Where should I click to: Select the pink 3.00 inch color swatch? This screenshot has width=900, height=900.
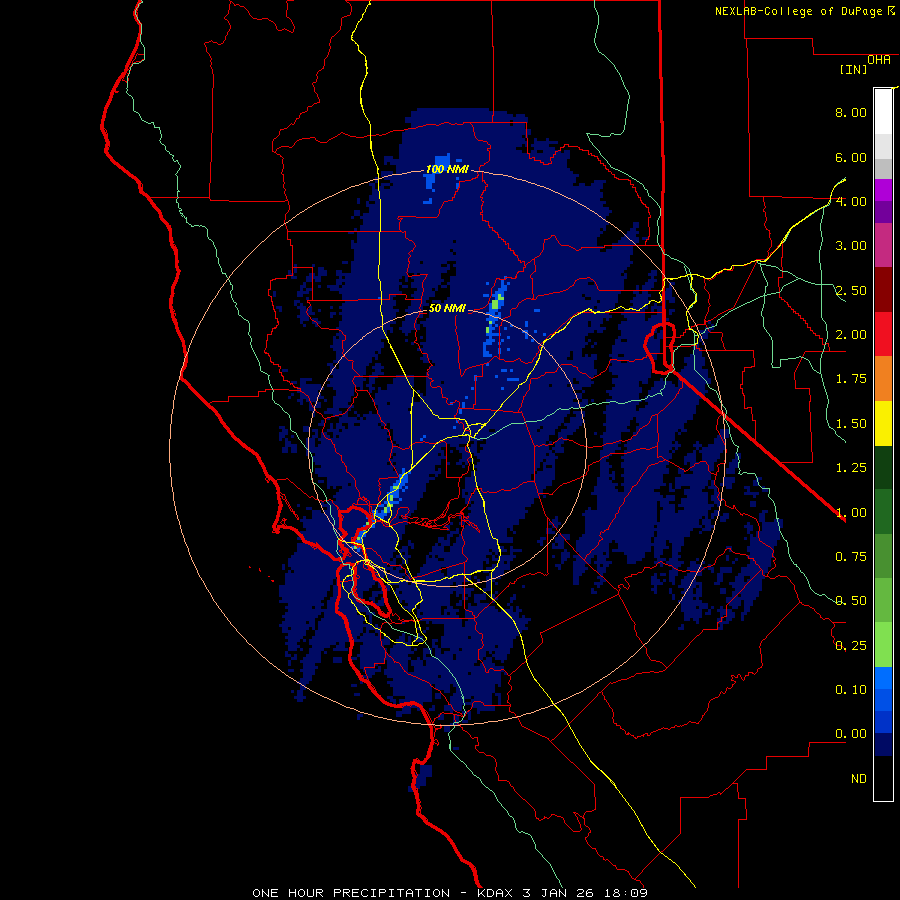coord(883,246)
